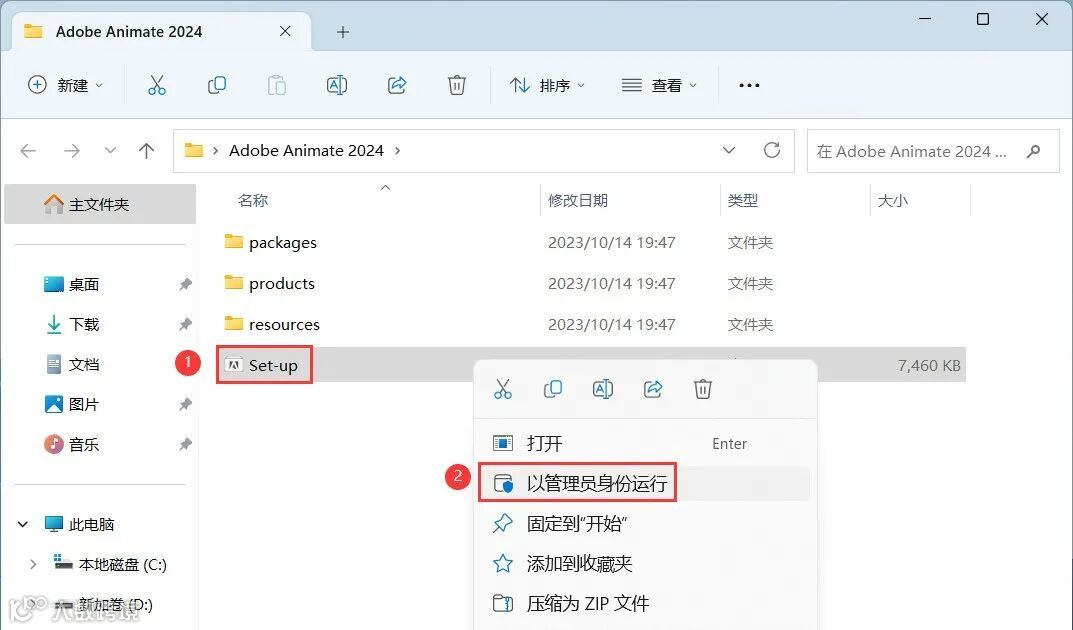Choose 固定到"开始" menu entry
1073x630 pixels.
(x=644, y=524)
